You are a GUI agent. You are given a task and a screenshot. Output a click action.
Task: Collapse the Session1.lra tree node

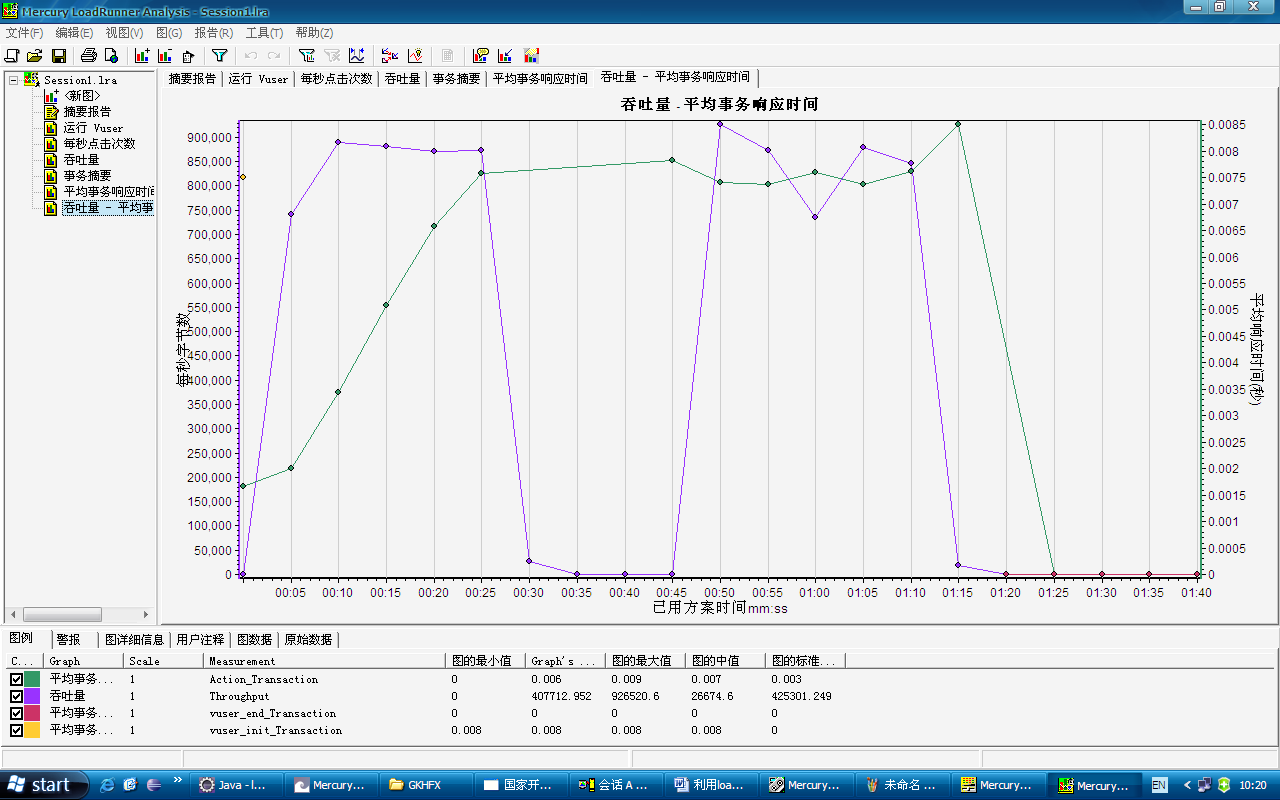(x=13, y=79)
